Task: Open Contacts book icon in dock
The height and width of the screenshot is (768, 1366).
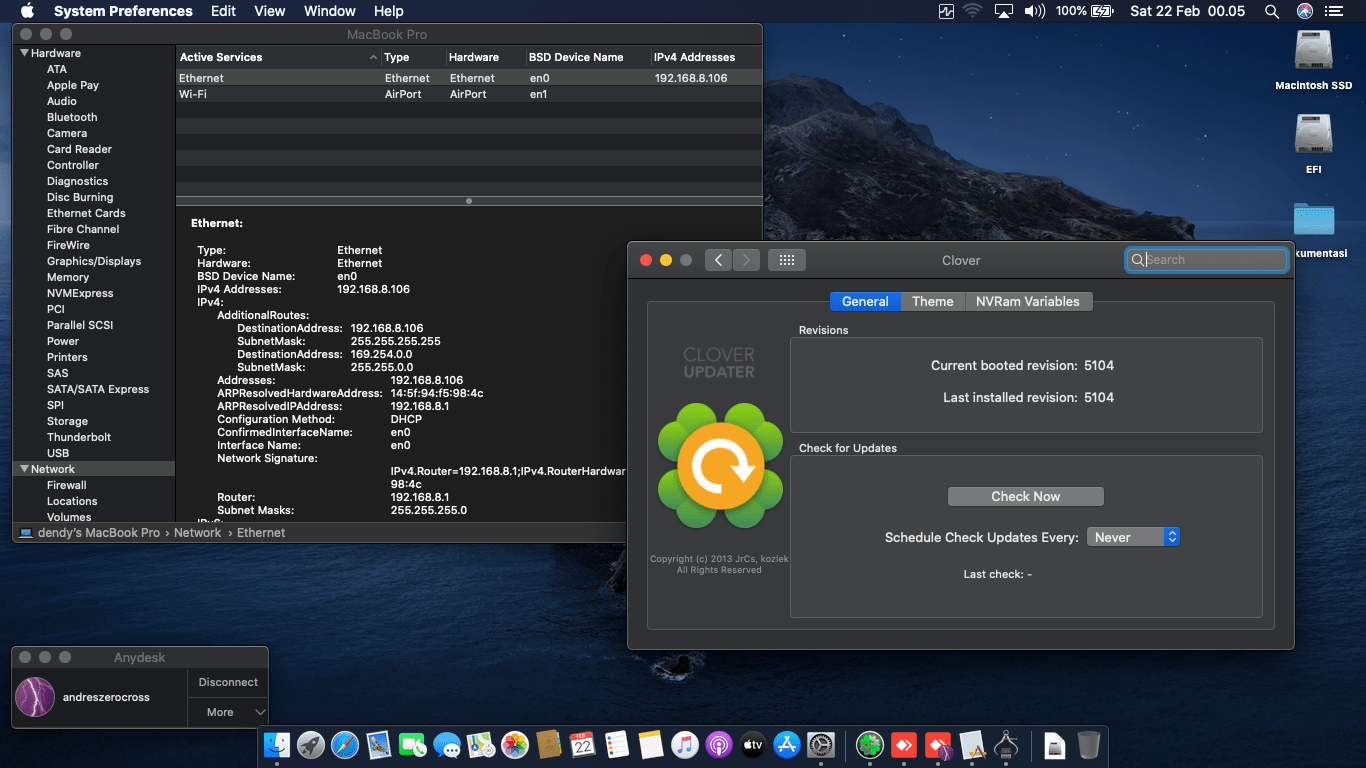Action: tap(549, 745)
